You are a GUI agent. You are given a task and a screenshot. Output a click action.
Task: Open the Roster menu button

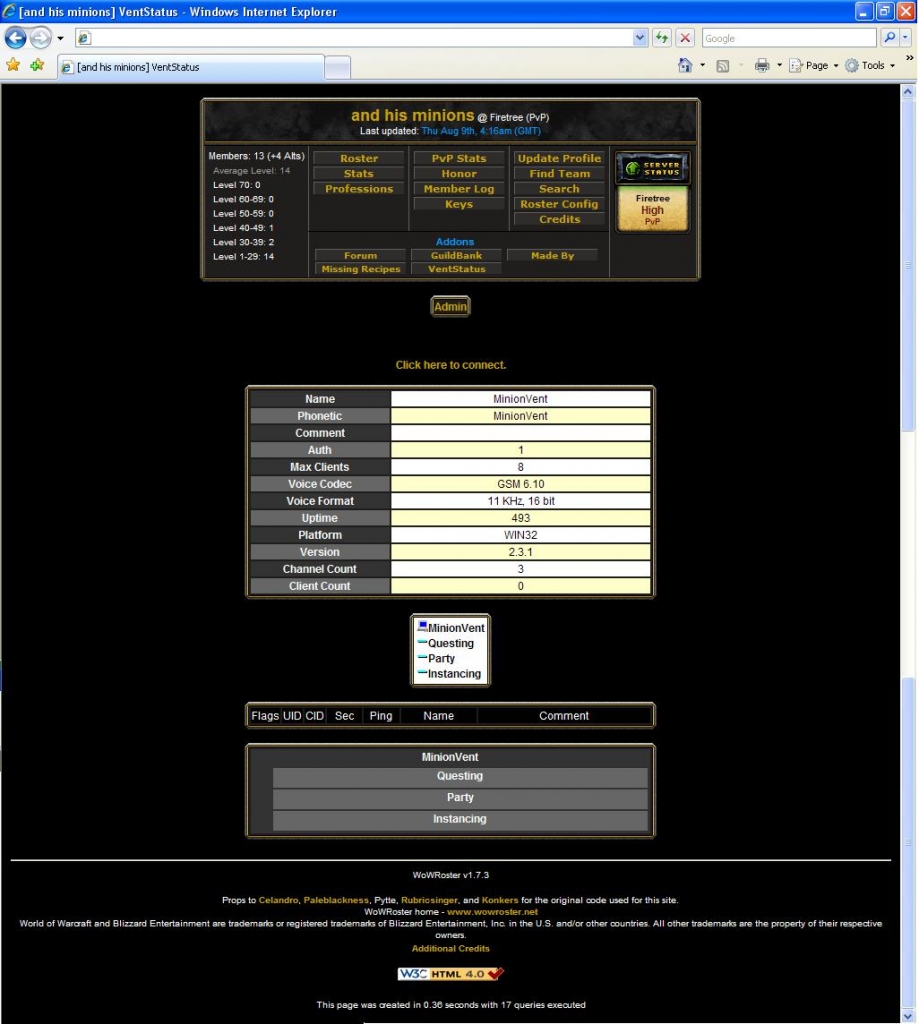[x=359, y=158]
